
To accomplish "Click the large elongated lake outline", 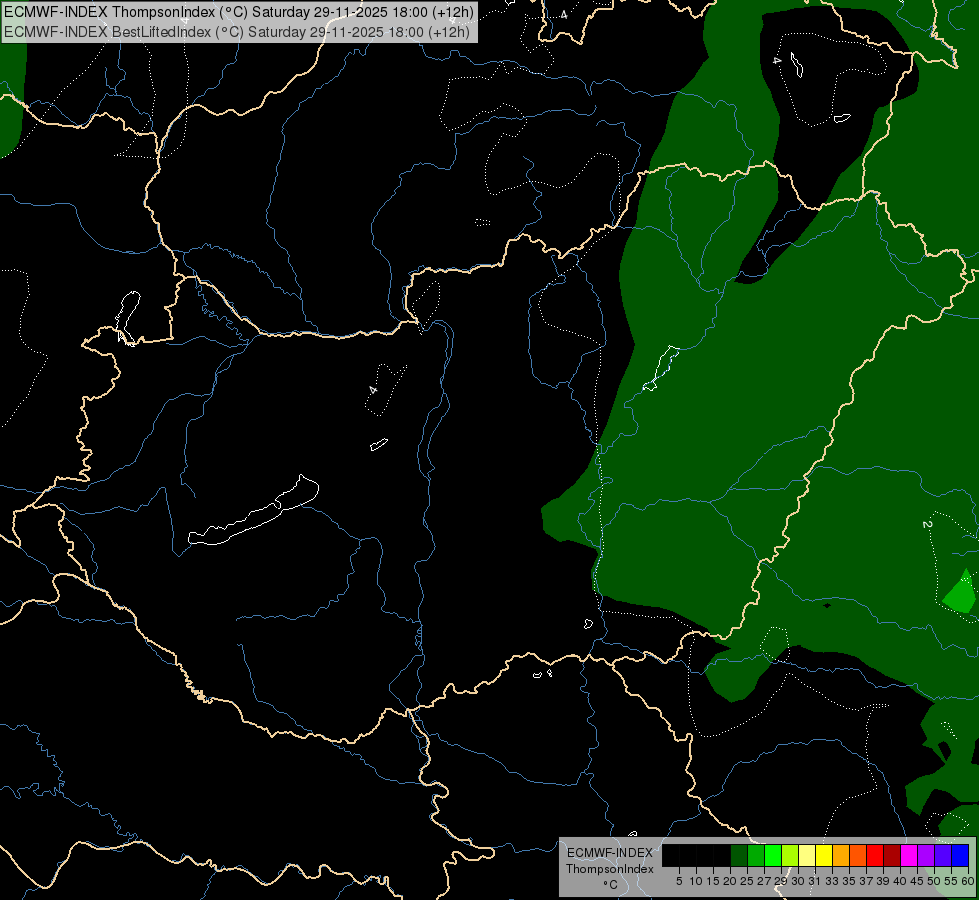I will point(254,511).
